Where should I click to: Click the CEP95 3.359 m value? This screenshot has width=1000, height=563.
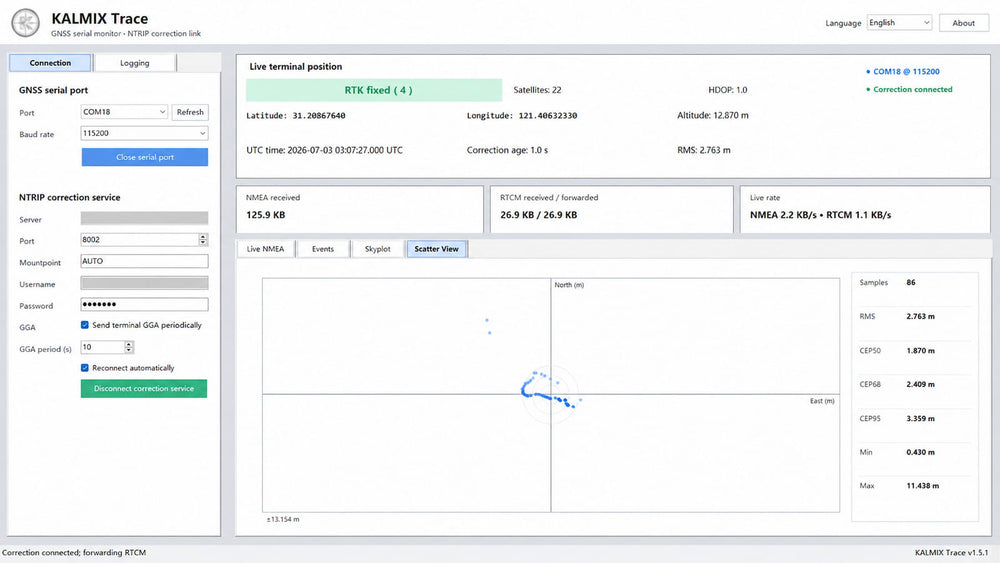click(x=920, y=419)
